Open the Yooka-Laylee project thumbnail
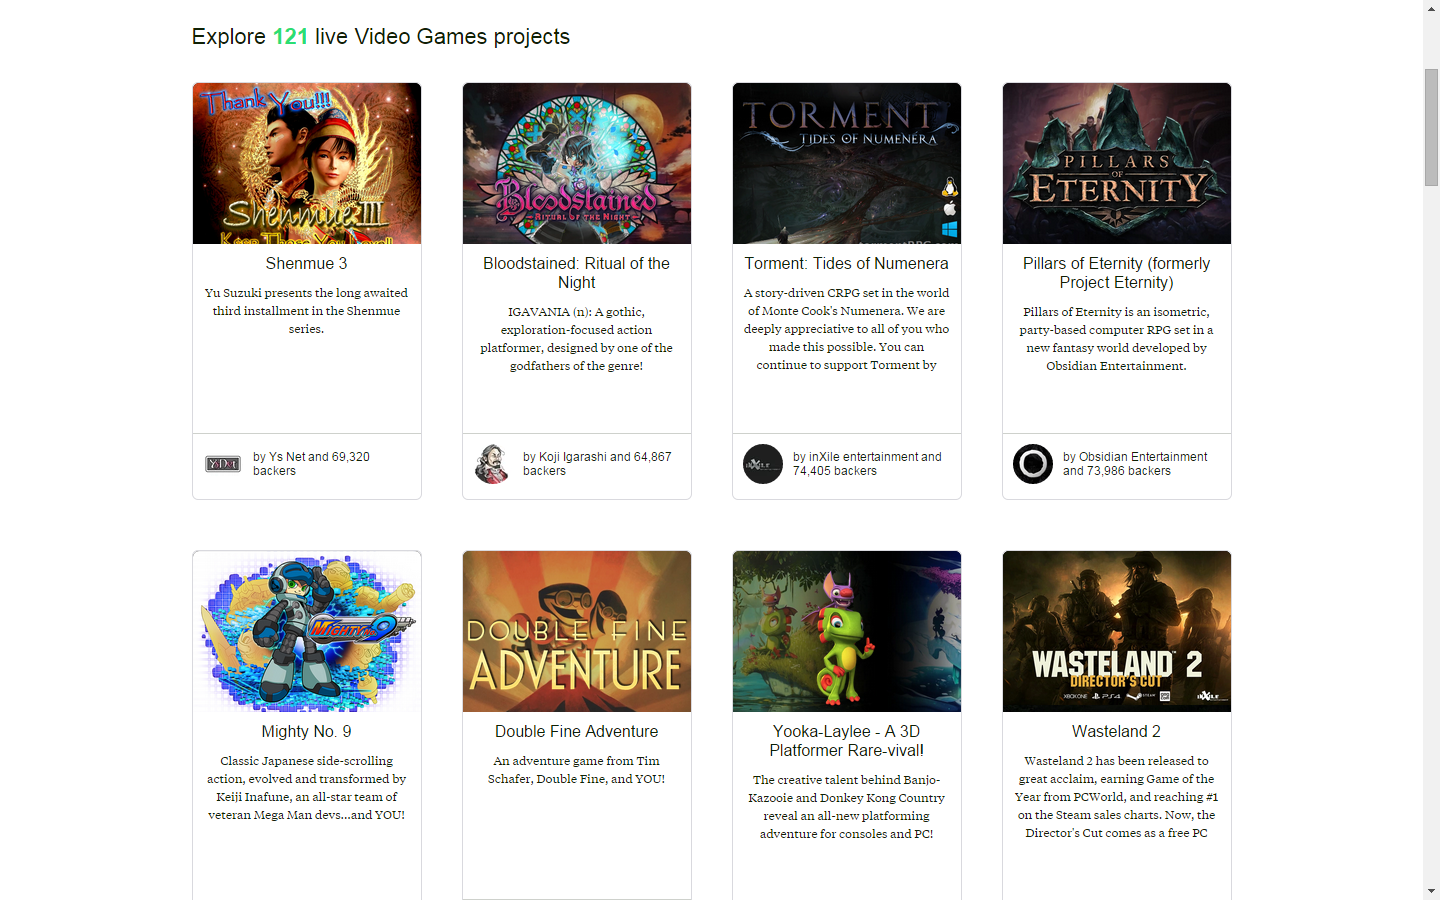The height and width of the screenshot is (900, 1440). pos(847,631)
